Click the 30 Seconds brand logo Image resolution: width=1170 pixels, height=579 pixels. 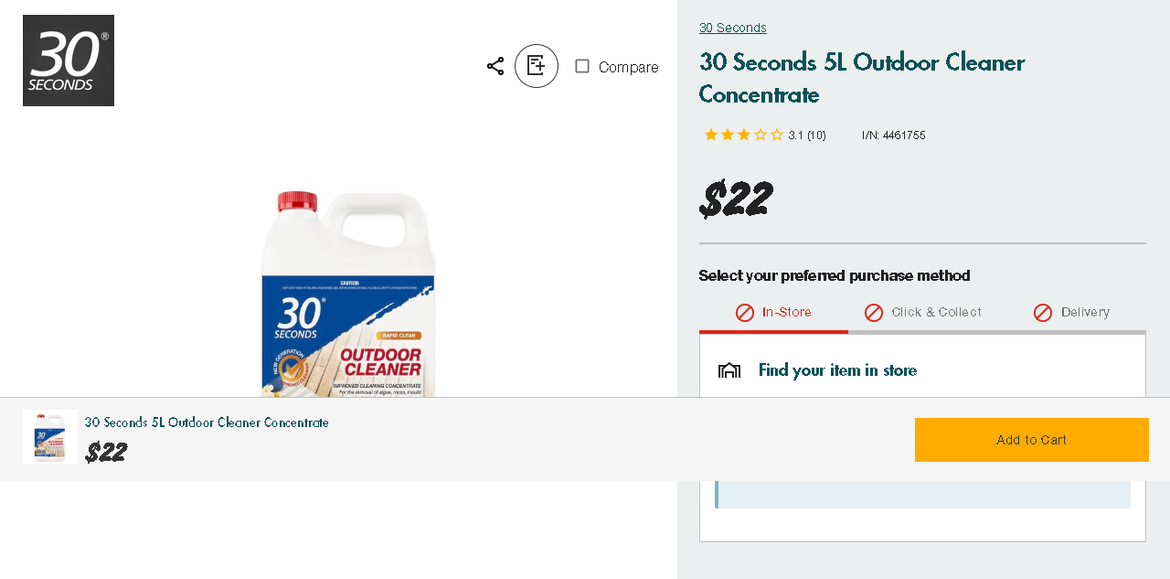tap(67, 60)
